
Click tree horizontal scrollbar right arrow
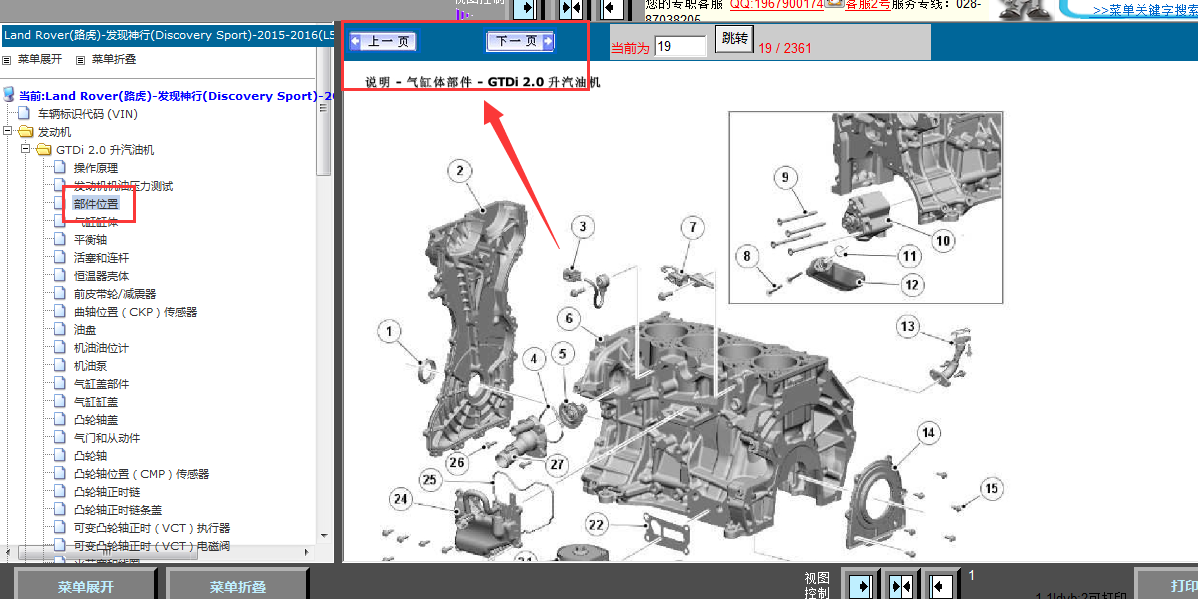(309, 552)
